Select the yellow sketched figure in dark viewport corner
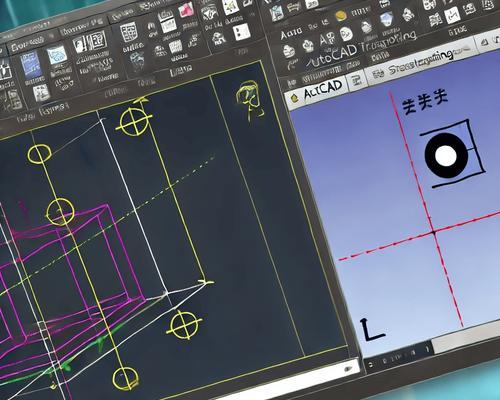500x400 pixels. (x=250, y=100)
